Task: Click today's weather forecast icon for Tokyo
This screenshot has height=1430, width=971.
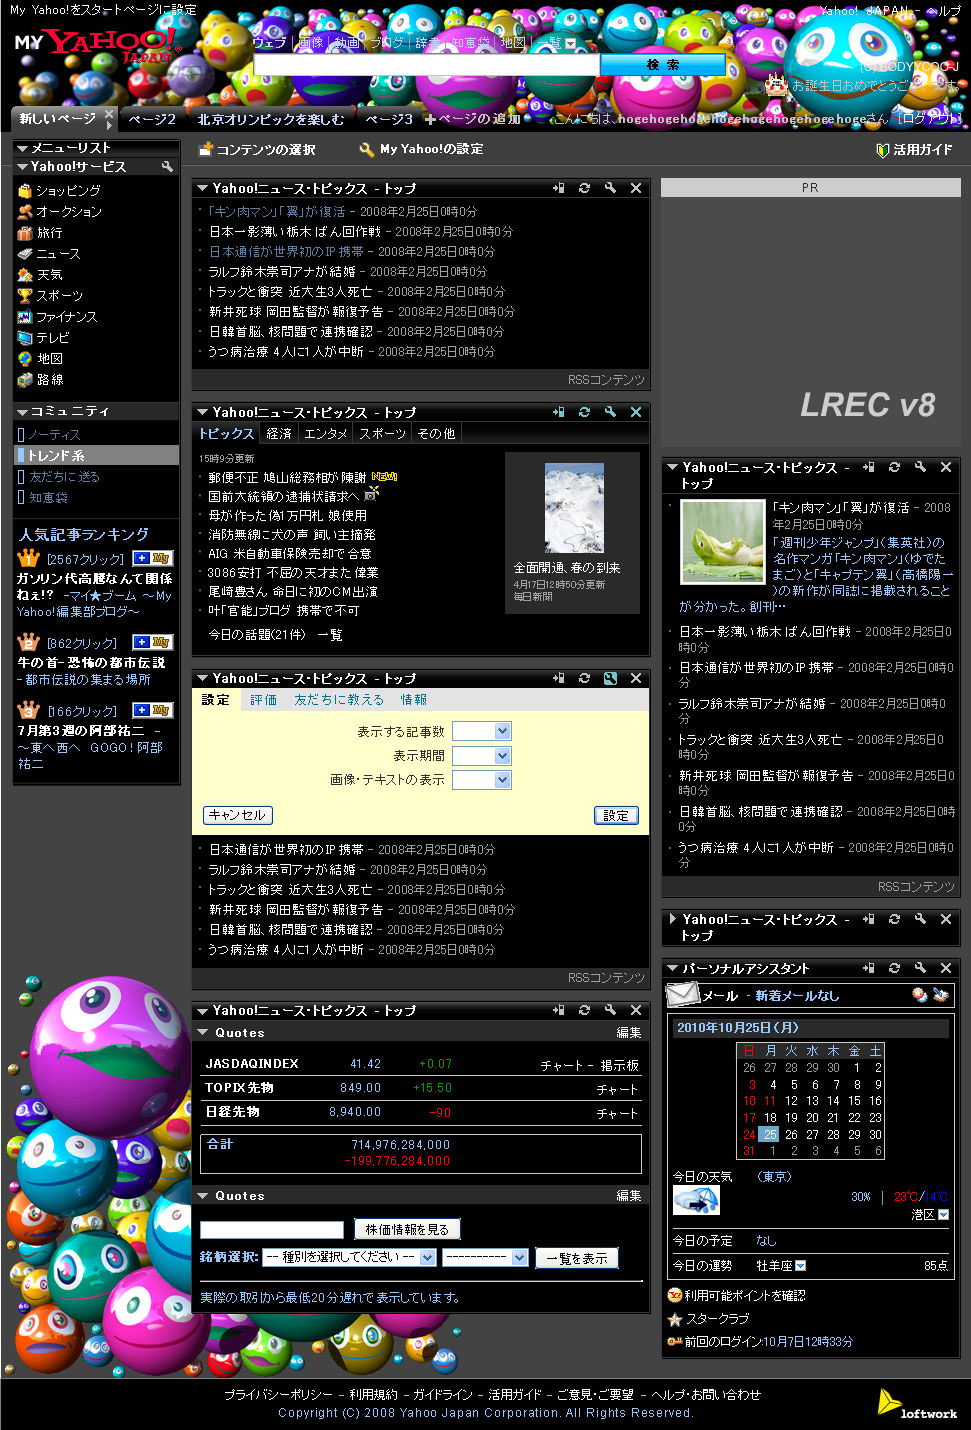Action: click(696, 1200)
